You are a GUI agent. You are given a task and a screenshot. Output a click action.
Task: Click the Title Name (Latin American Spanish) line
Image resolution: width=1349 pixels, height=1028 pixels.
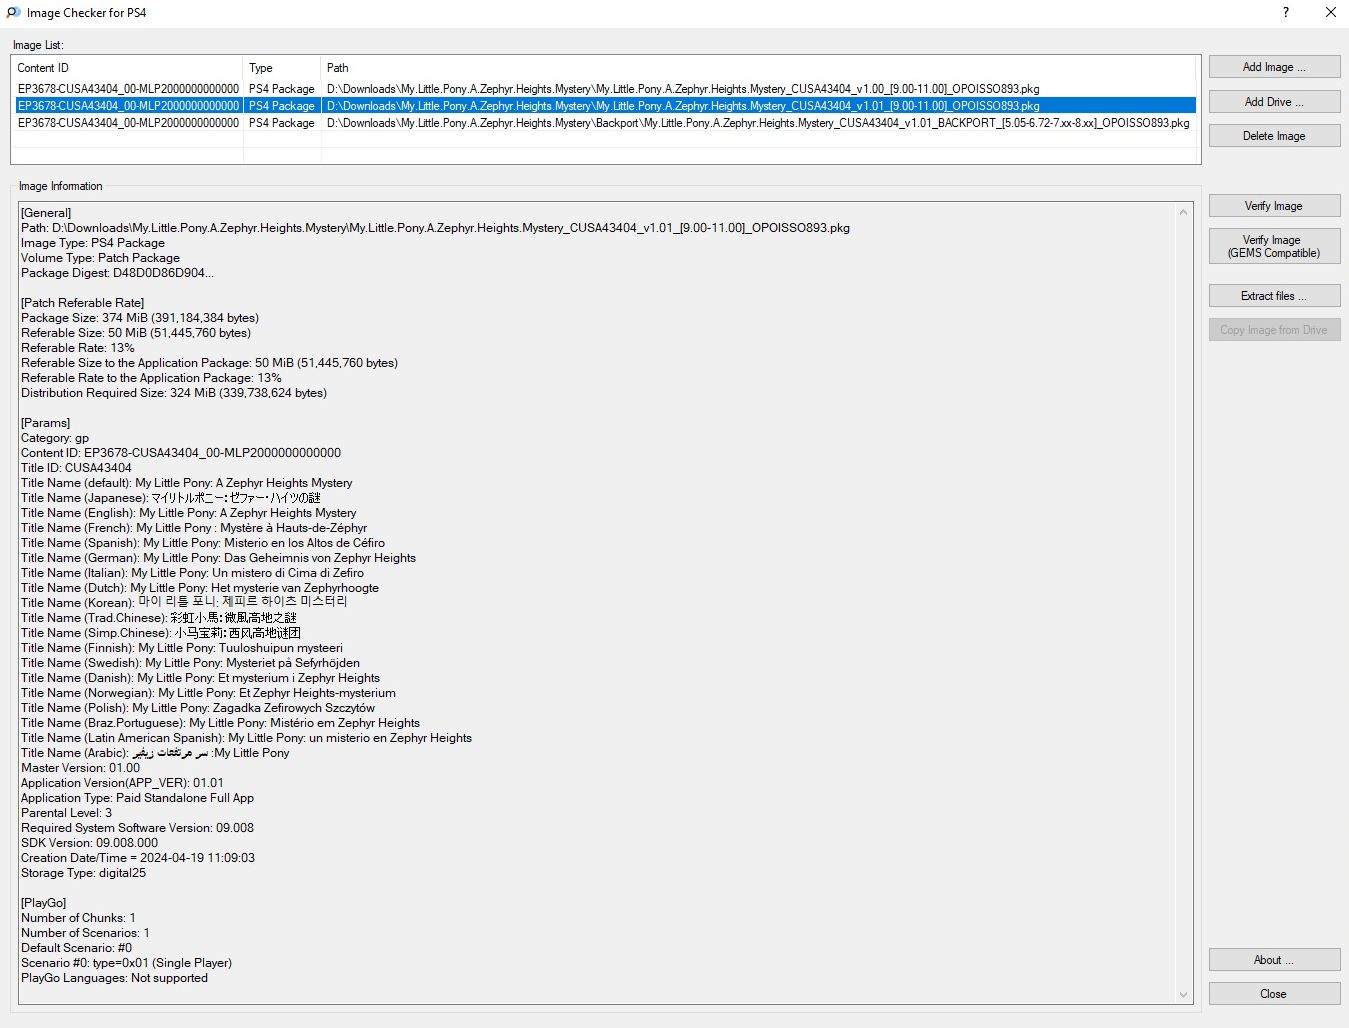coord(246,738)
